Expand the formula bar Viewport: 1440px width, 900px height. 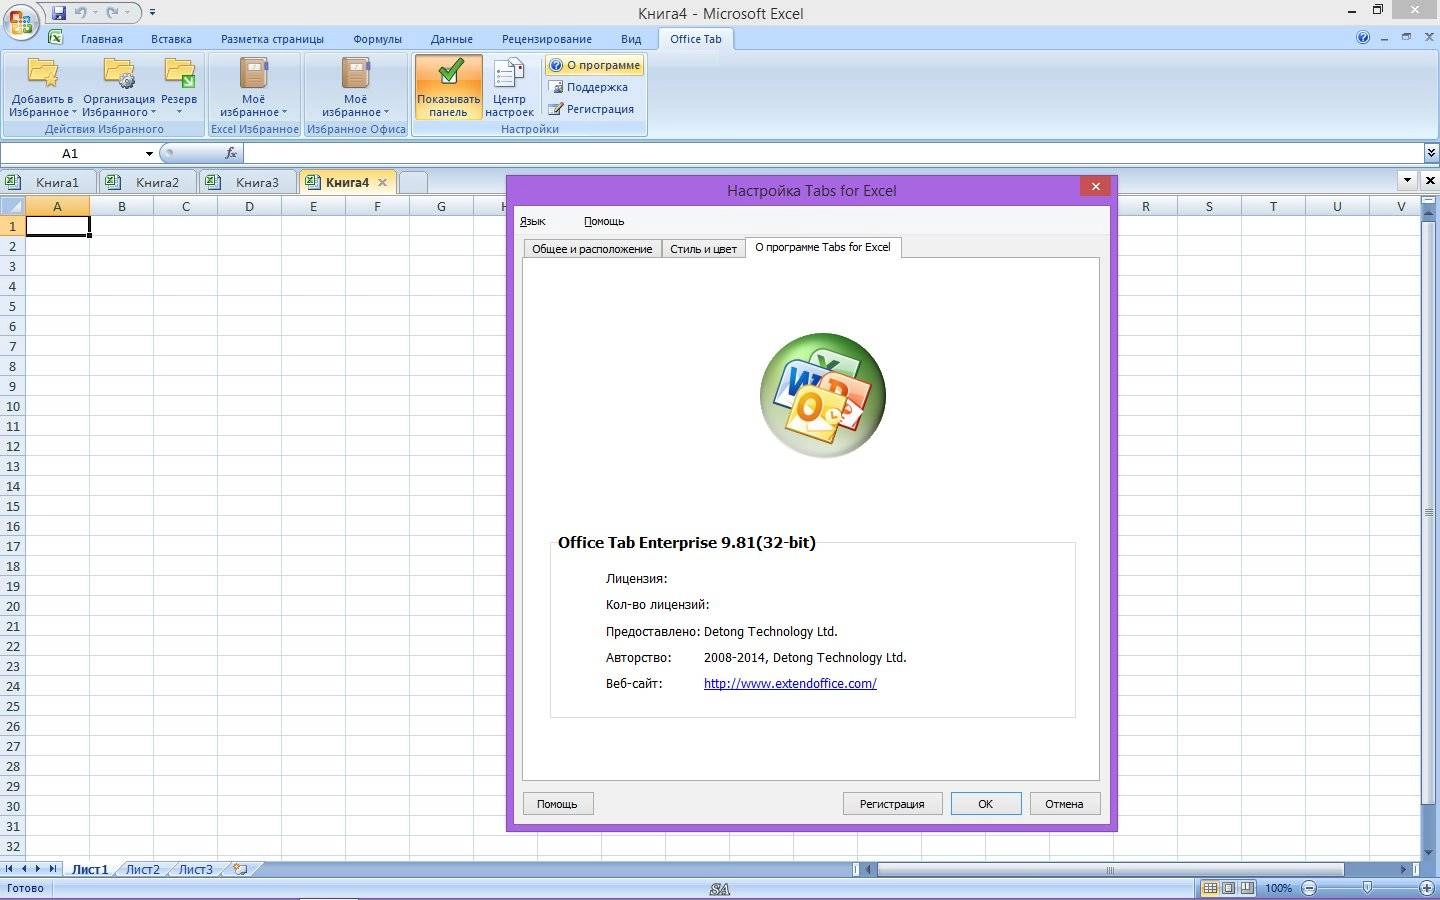pyautogui.click(x=1431, y=153)
